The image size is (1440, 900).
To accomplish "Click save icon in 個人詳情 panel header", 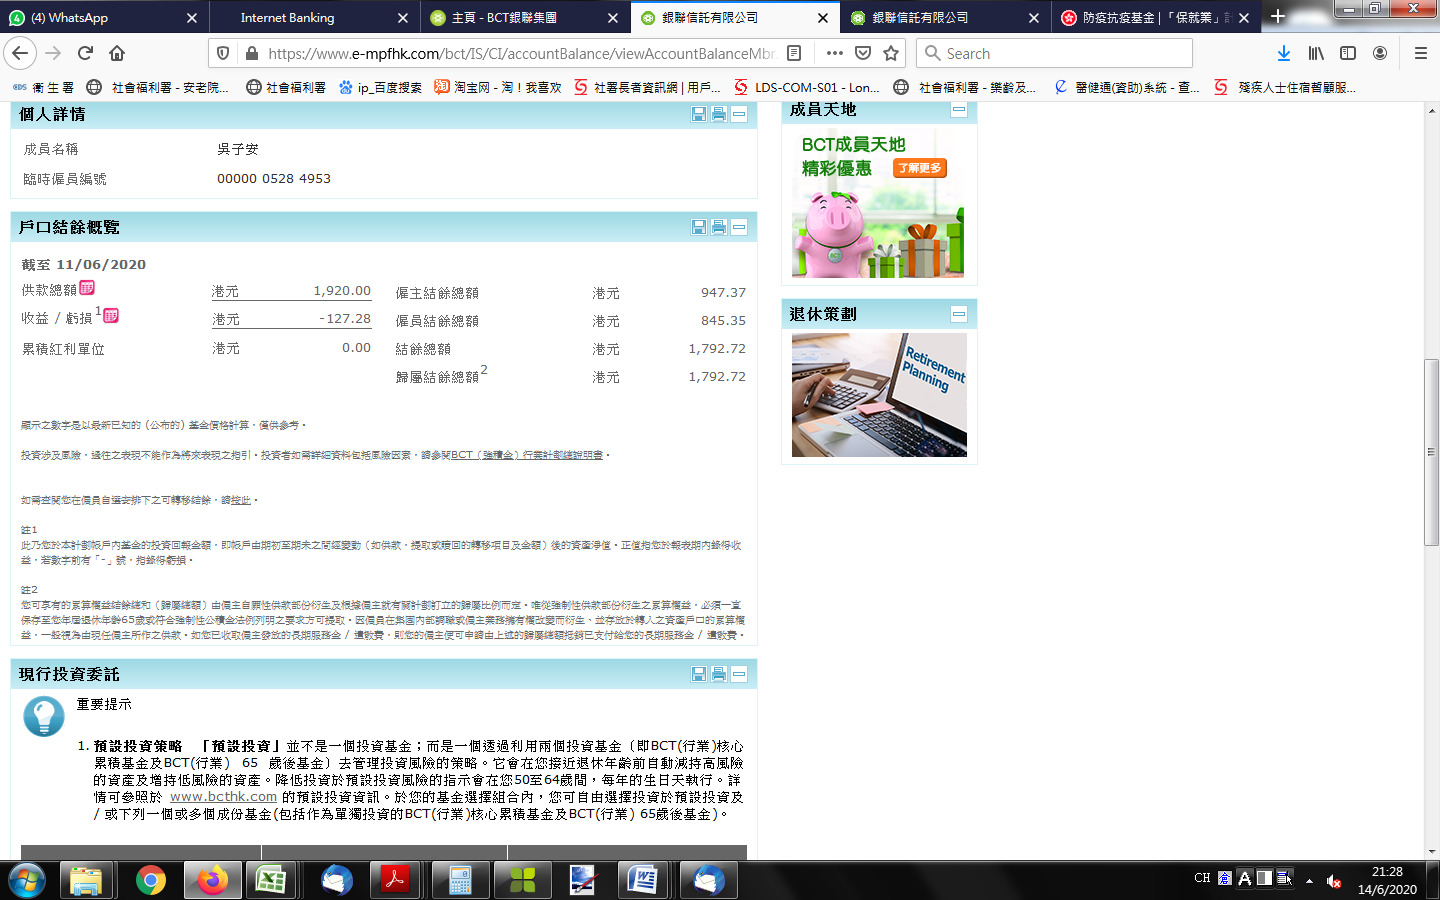I will pyautogui.click(x=699, y=115).
